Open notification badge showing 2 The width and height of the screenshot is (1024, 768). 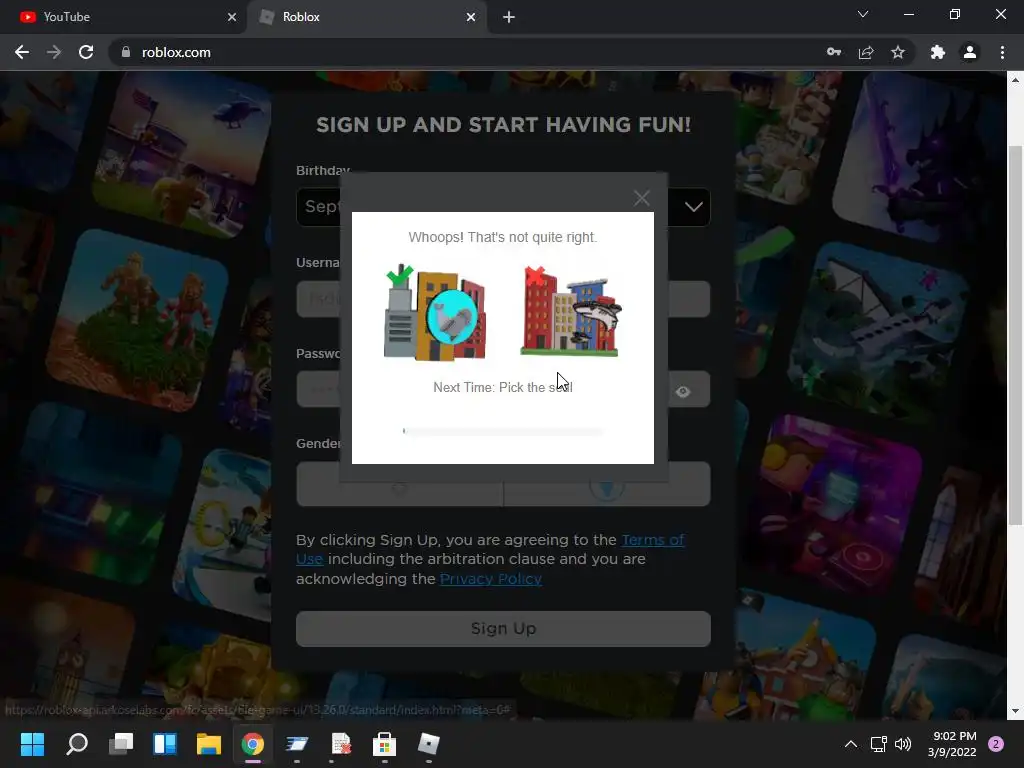click(996, 744)
